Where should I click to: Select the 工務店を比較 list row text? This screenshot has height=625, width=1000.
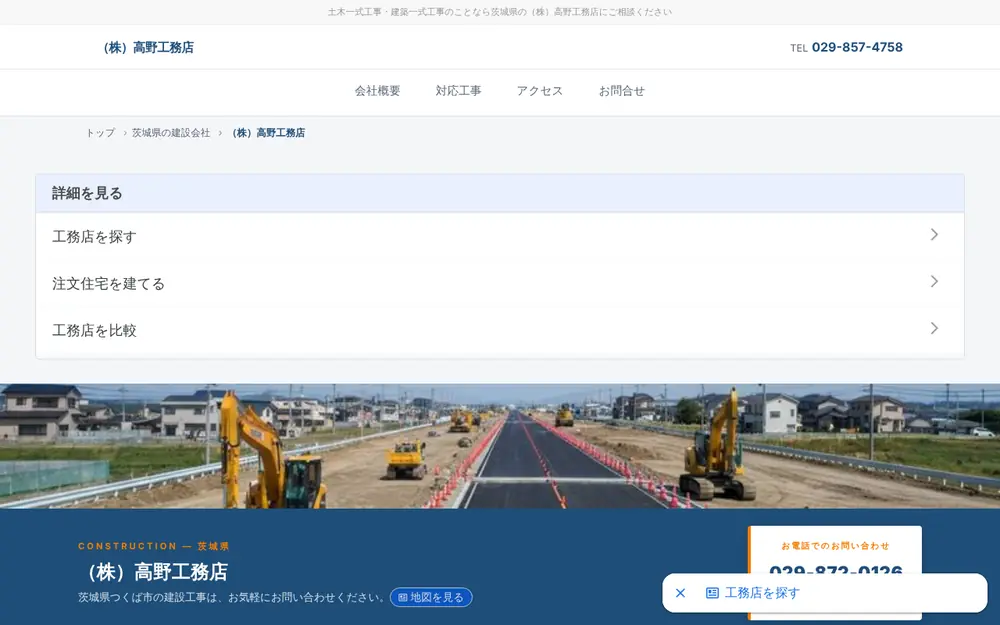pos(94,330)
